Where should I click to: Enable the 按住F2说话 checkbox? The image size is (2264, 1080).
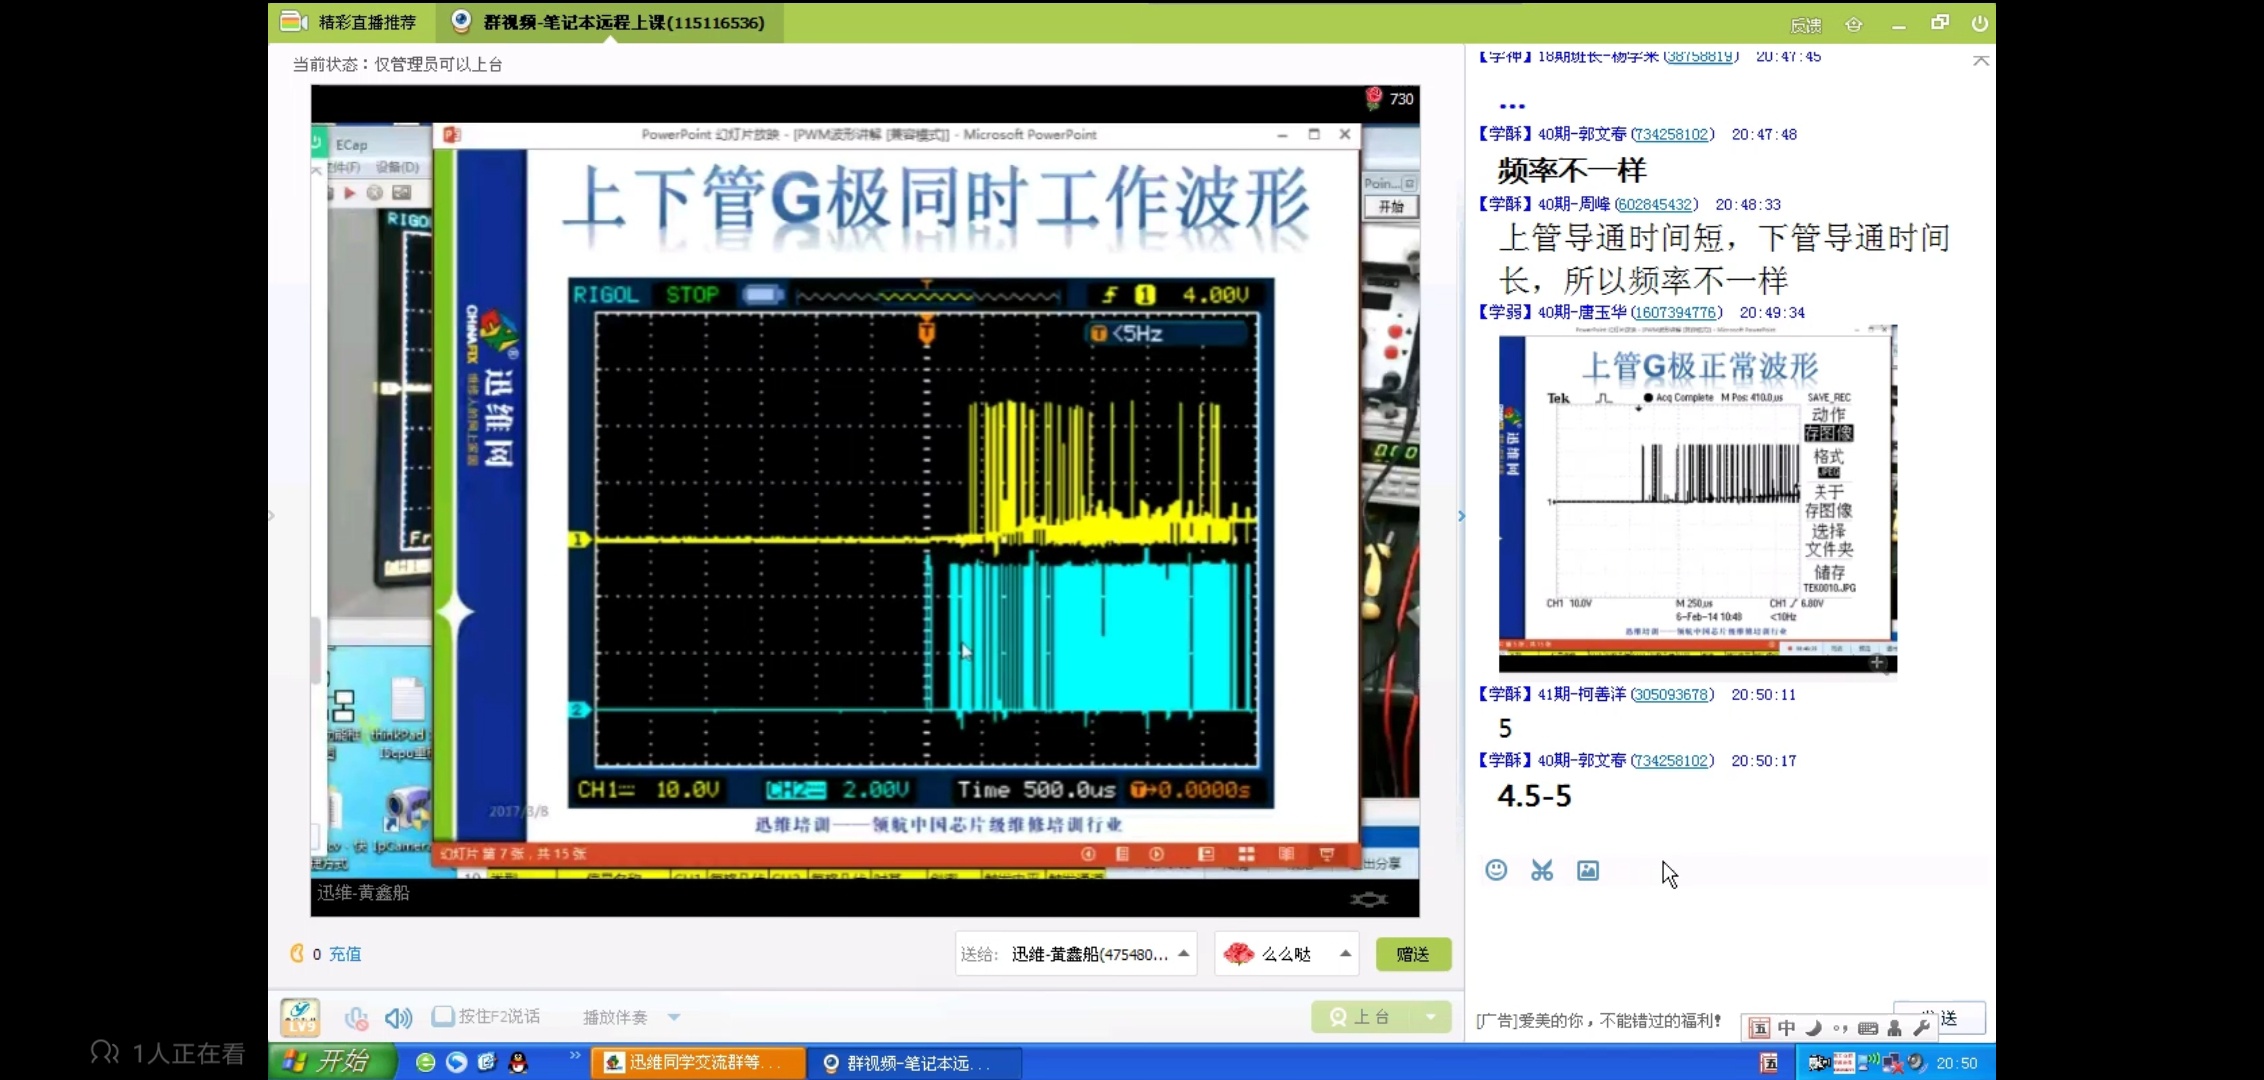442,1016
